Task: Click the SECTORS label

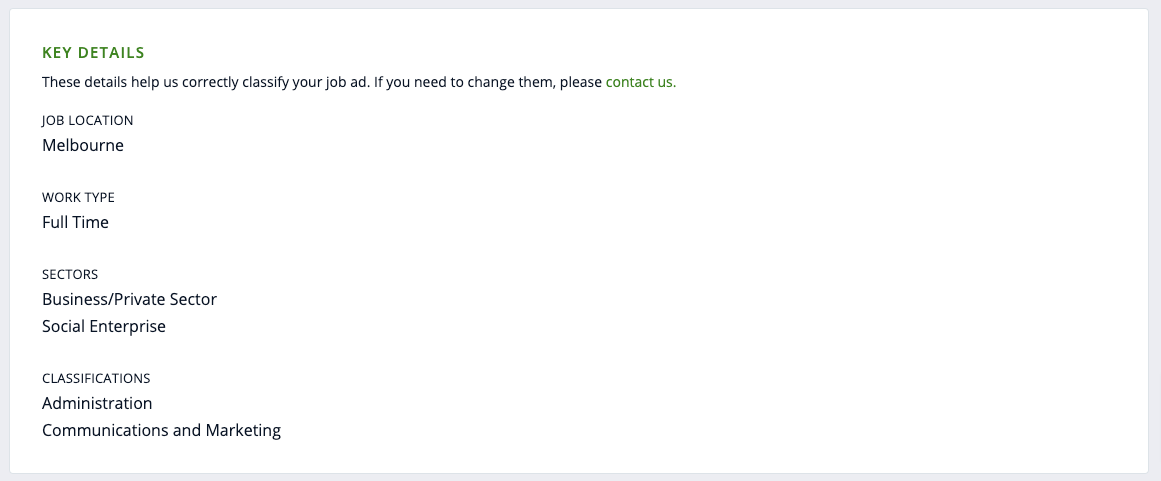Action: 70,274
